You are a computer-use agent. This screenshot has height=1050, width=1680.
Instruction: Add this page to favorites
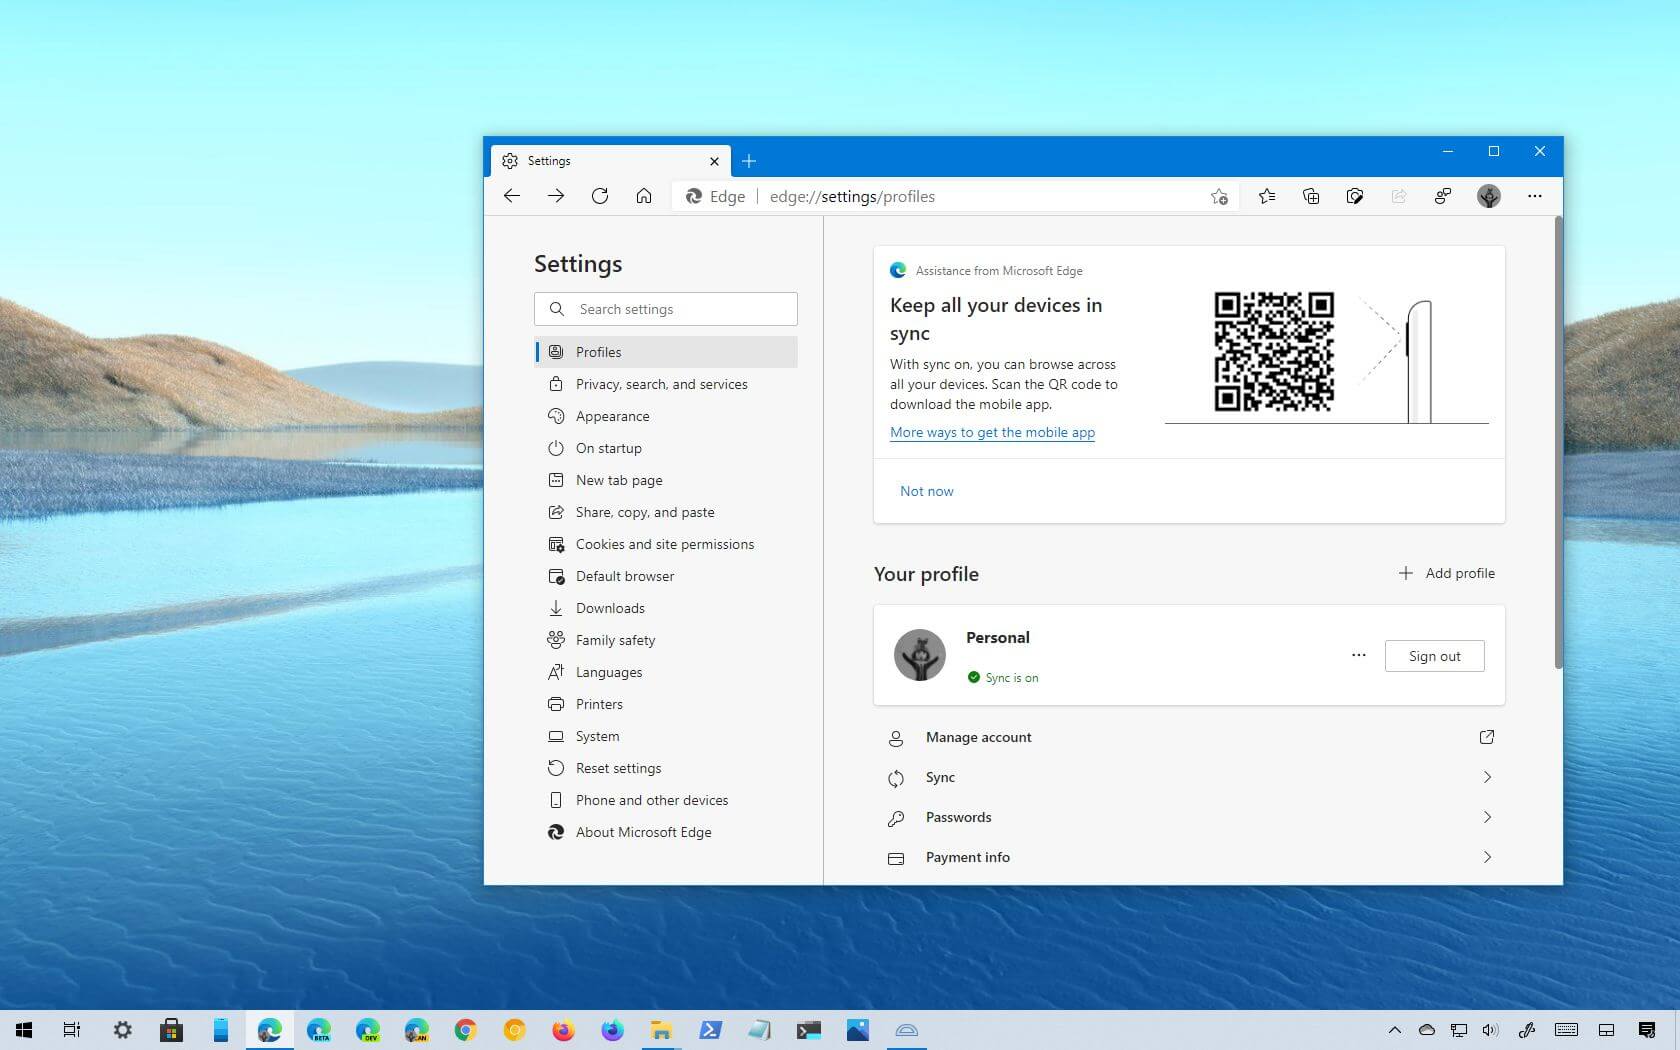click(1218, 197)
